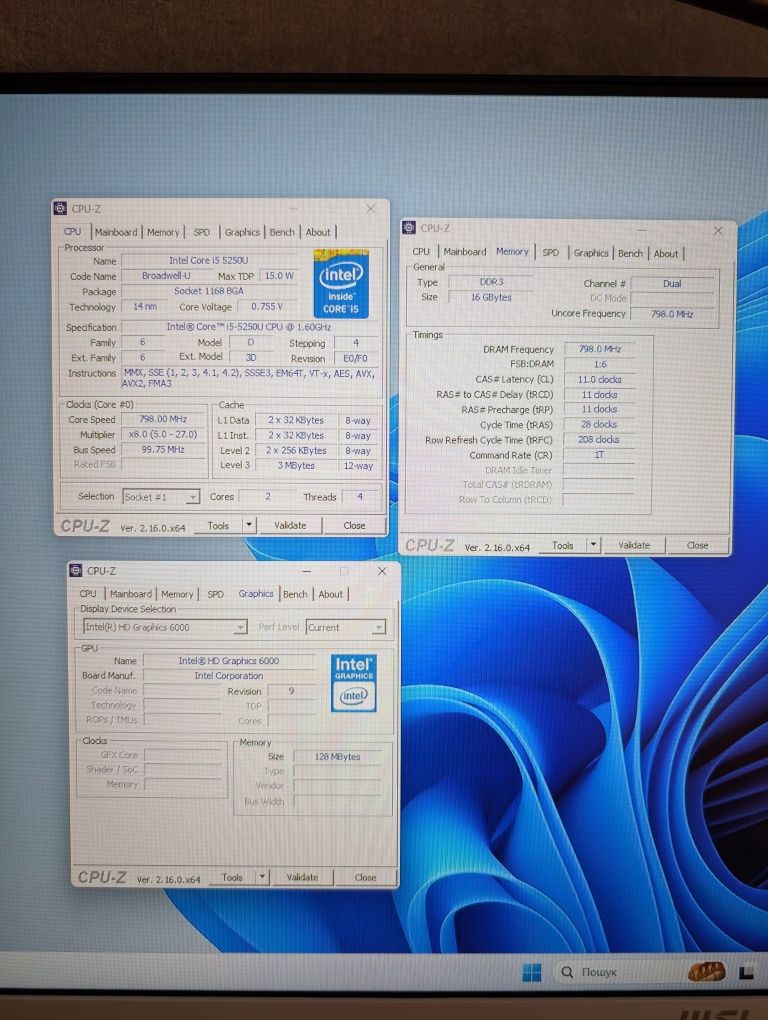The height and width of the screenshot is (1020, 768).
Task: Open Graphics tab in the Memory window
Action: [590, 252]
